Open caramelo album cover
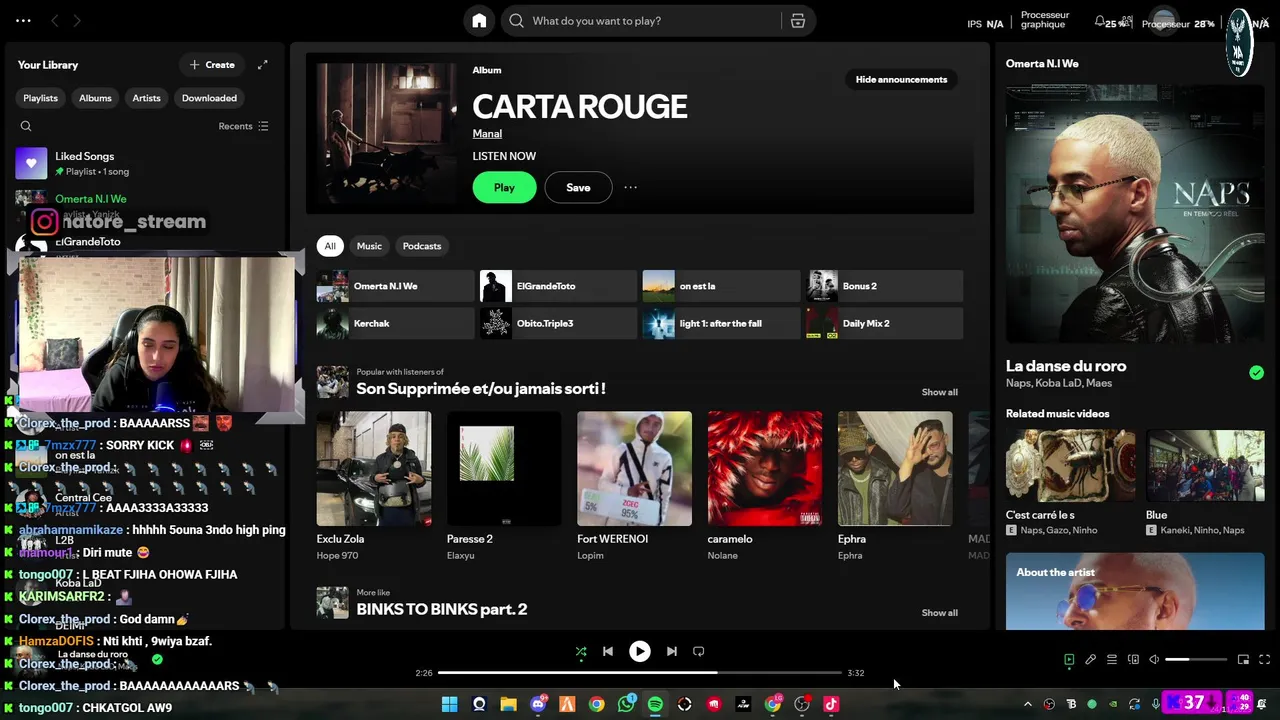The image size is (1280, 720). pyautogui.click(x=765, y=469)
